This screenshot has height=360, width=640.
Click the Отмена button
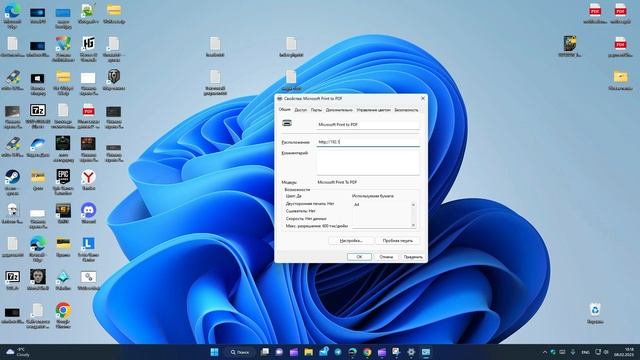click(x=386, y=257)
